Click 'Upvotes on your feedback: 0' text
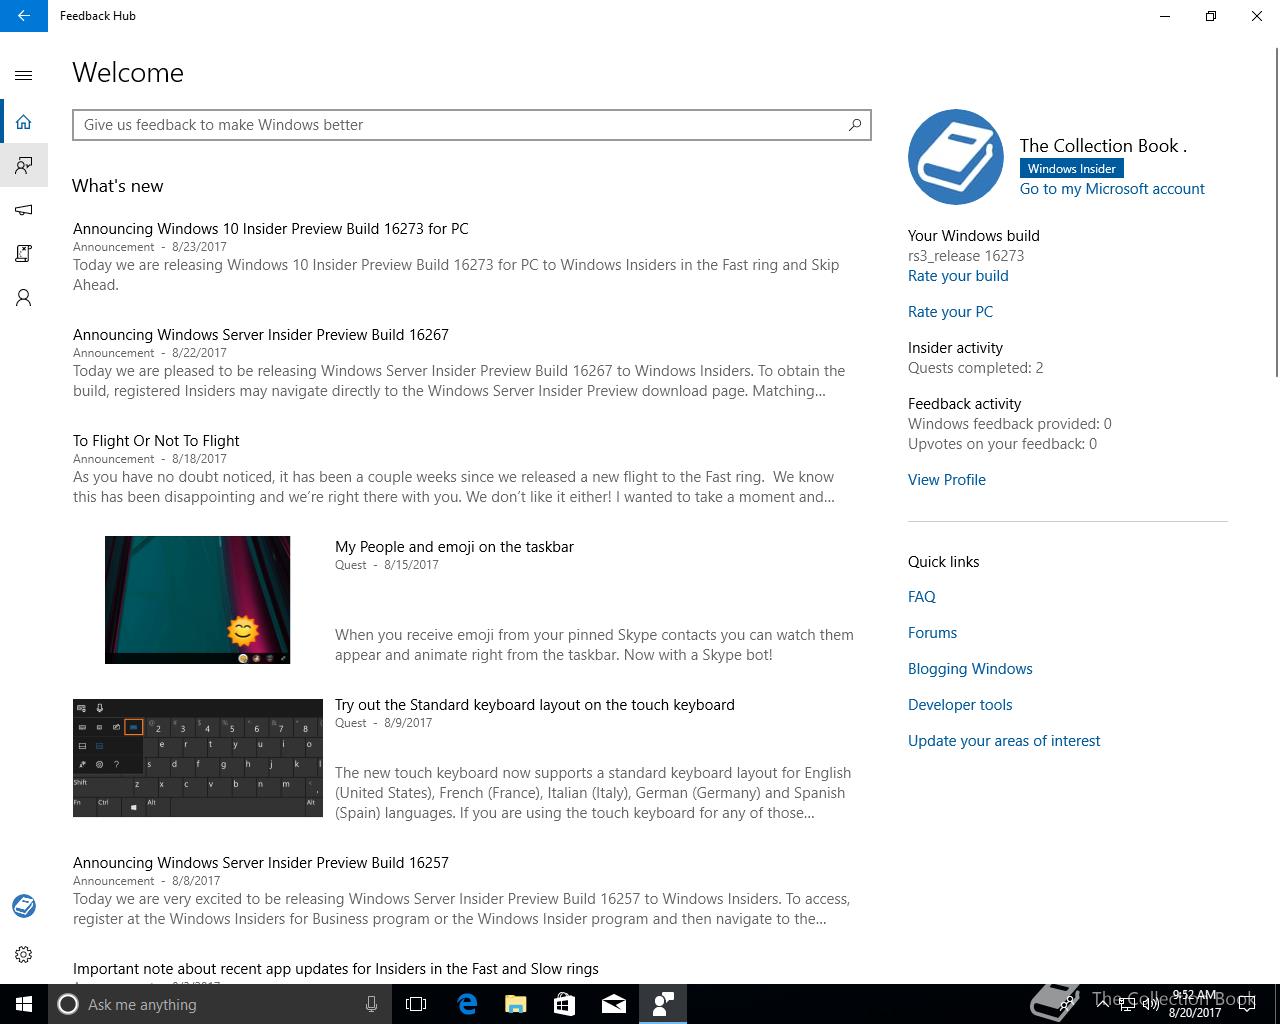 click(x=1002, y=444)
